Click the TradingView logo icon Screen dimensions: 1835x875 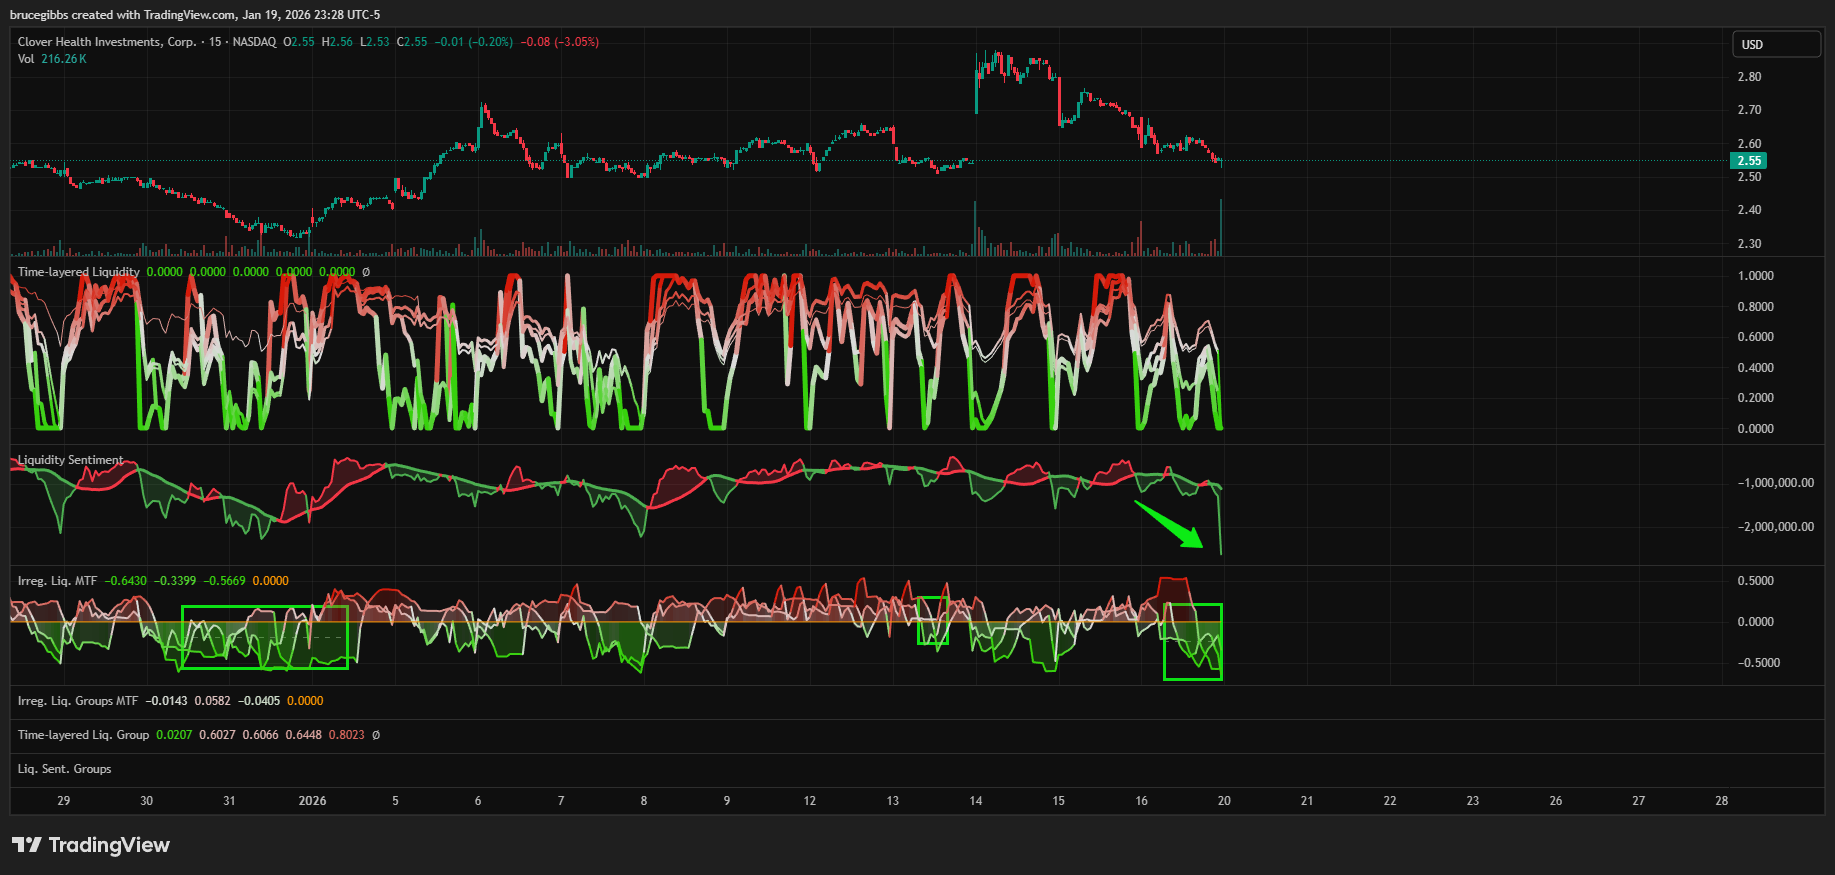[x=27, y=845]
